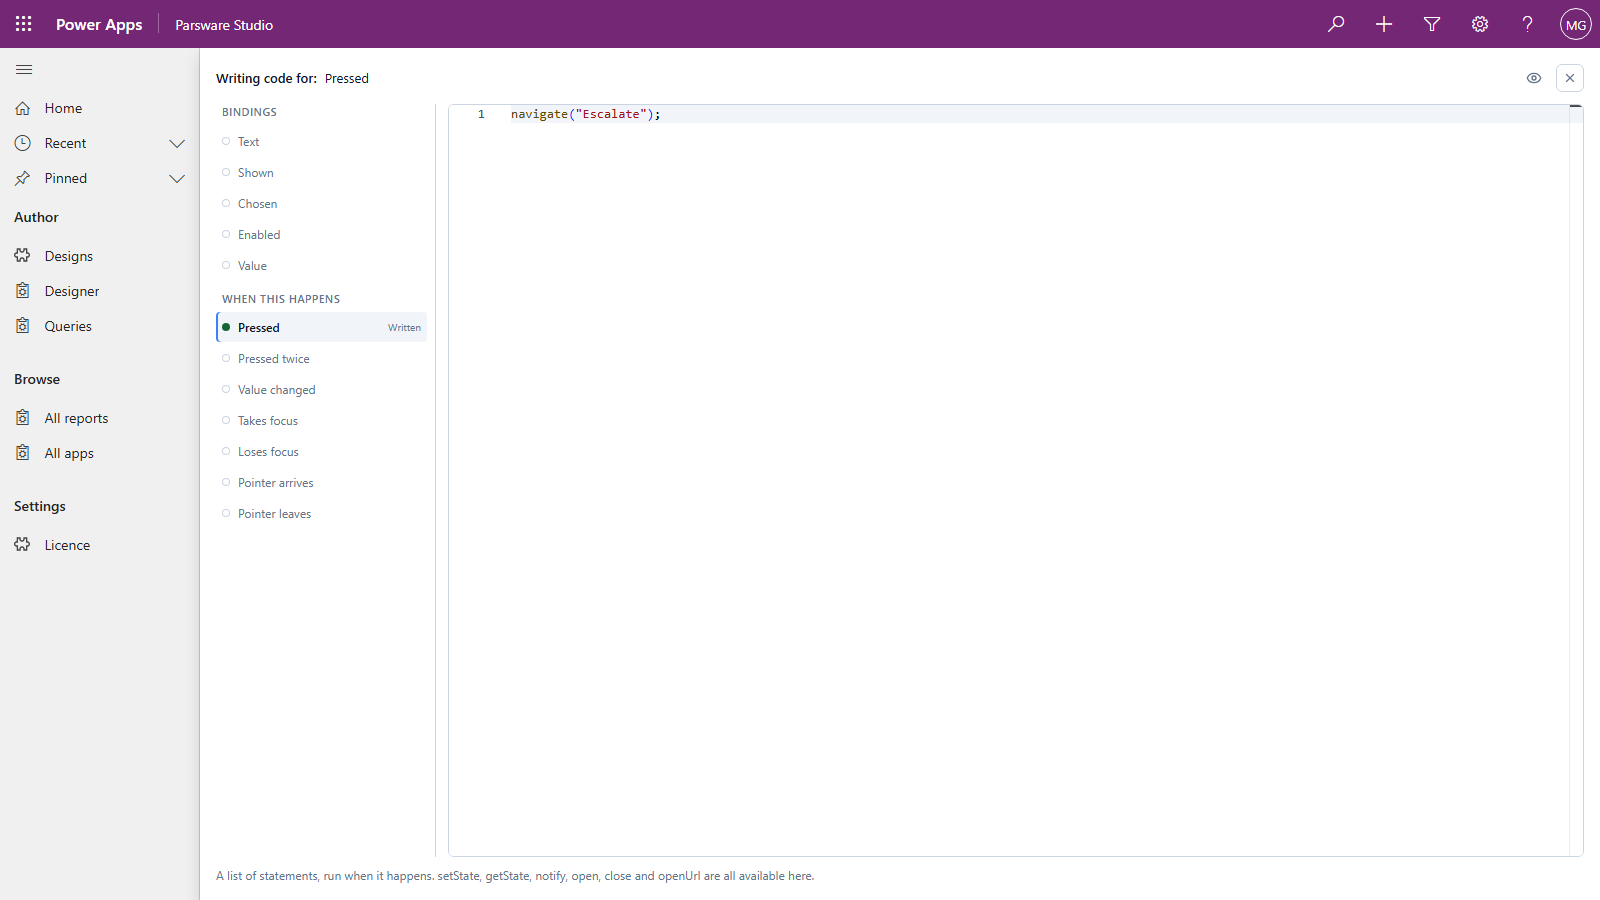Click the editor vertical scrollbar
The image size is (1600, 900).
(x=1576, y=480)
